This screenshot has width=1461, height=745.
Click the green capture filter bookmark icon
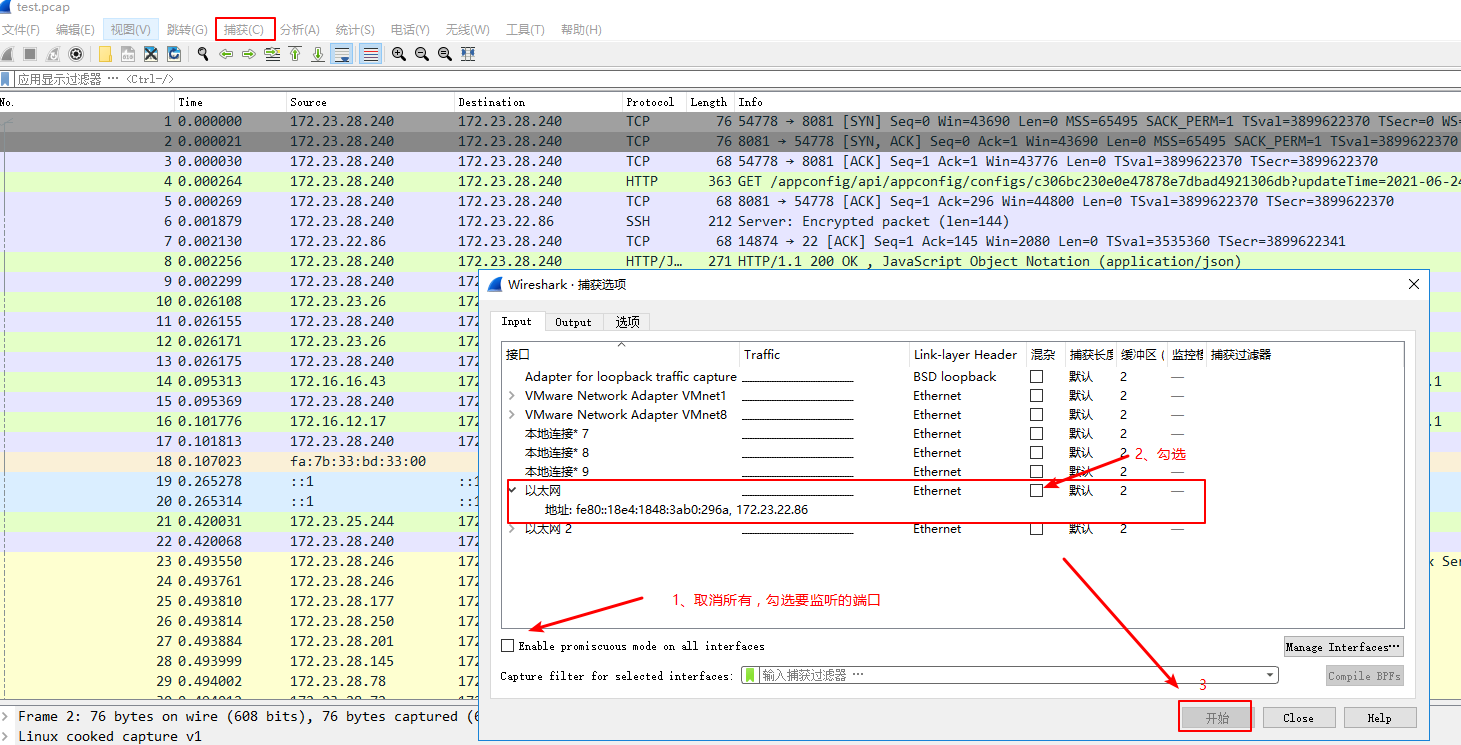click(x=750, y=675)
